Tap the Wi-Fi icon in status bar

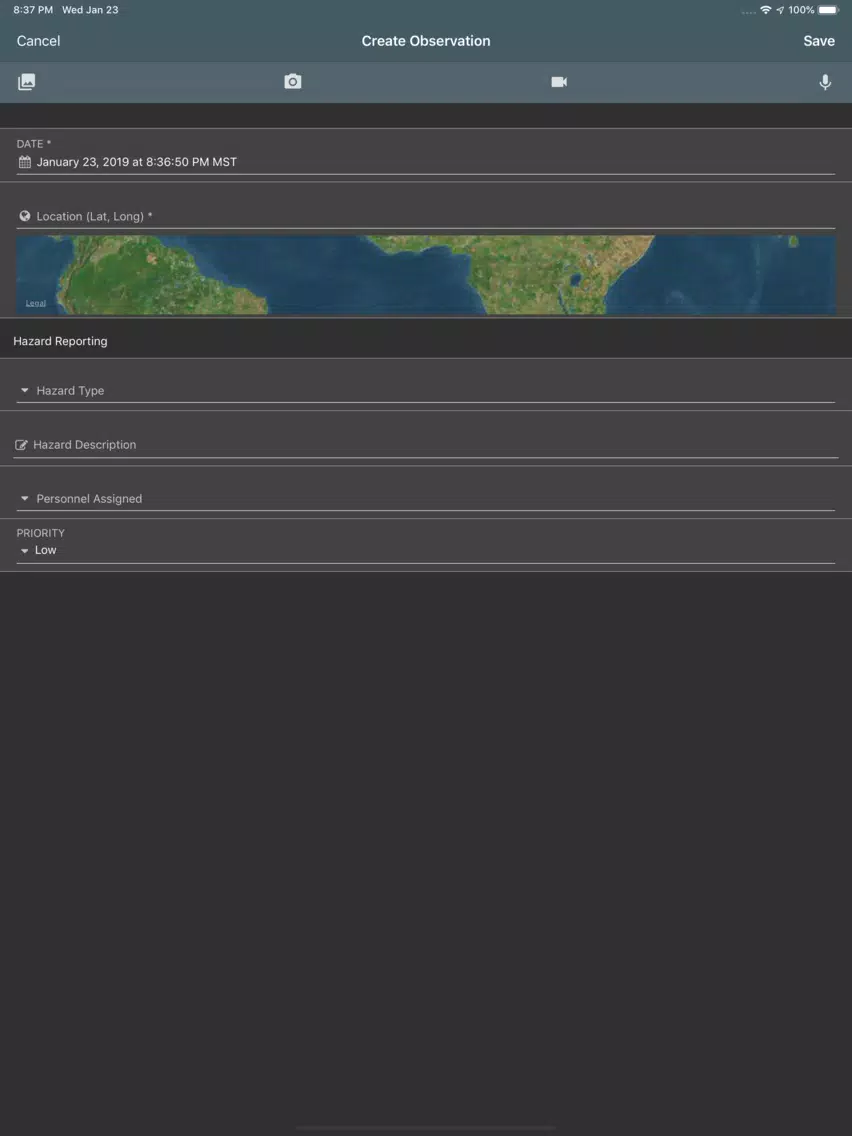pyautogui.click(x=766, y=10)
